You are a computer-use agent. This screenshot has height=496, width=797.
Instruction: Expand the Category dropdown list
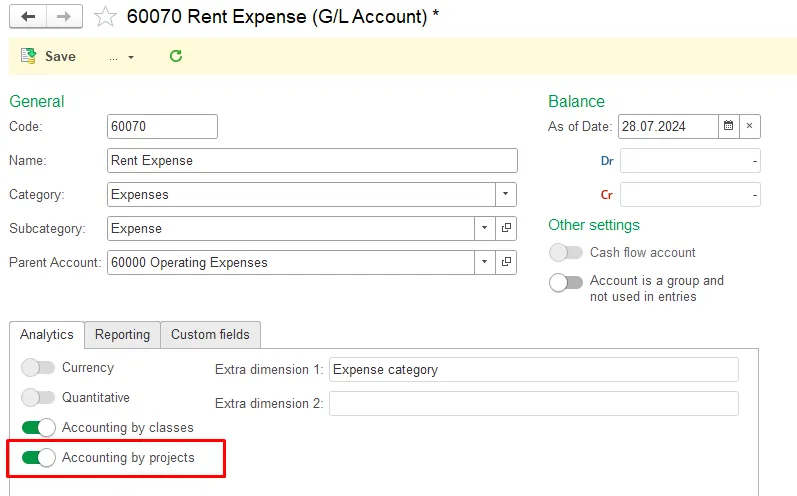pos(506,195)
